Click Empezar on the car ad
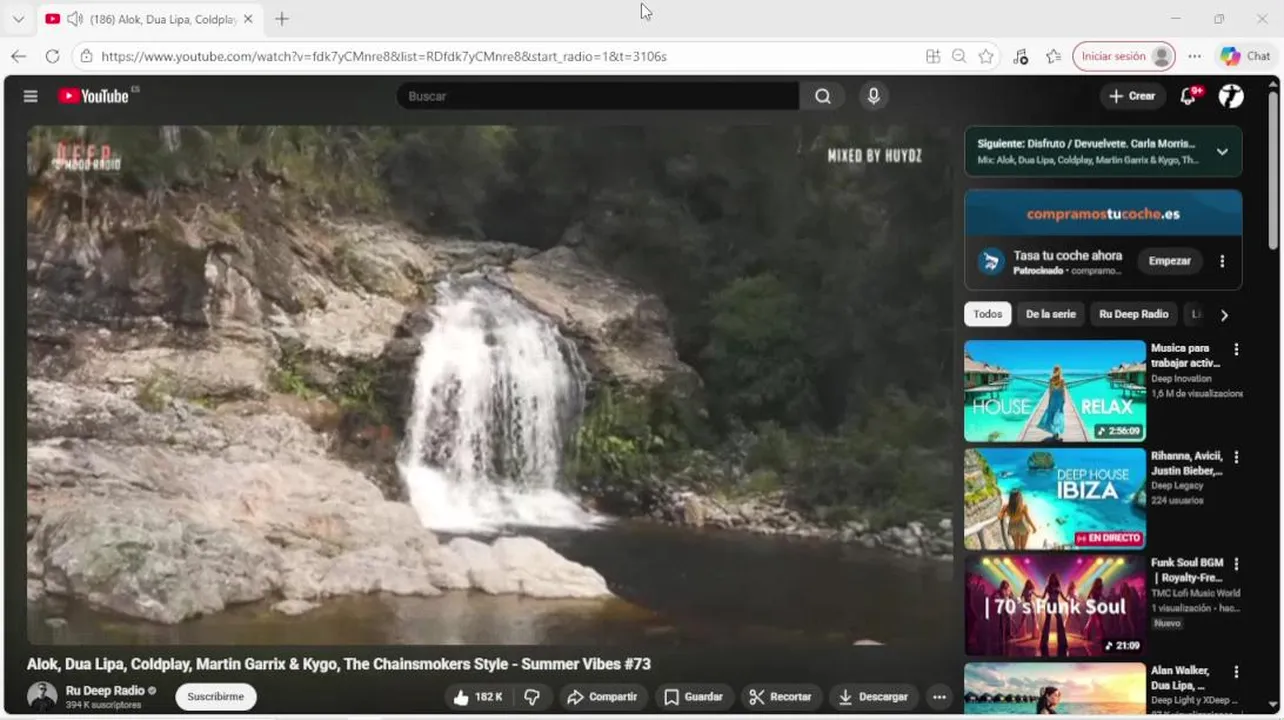The width and height of the screenshot is (1284, 720). [x=1169, y=261]
